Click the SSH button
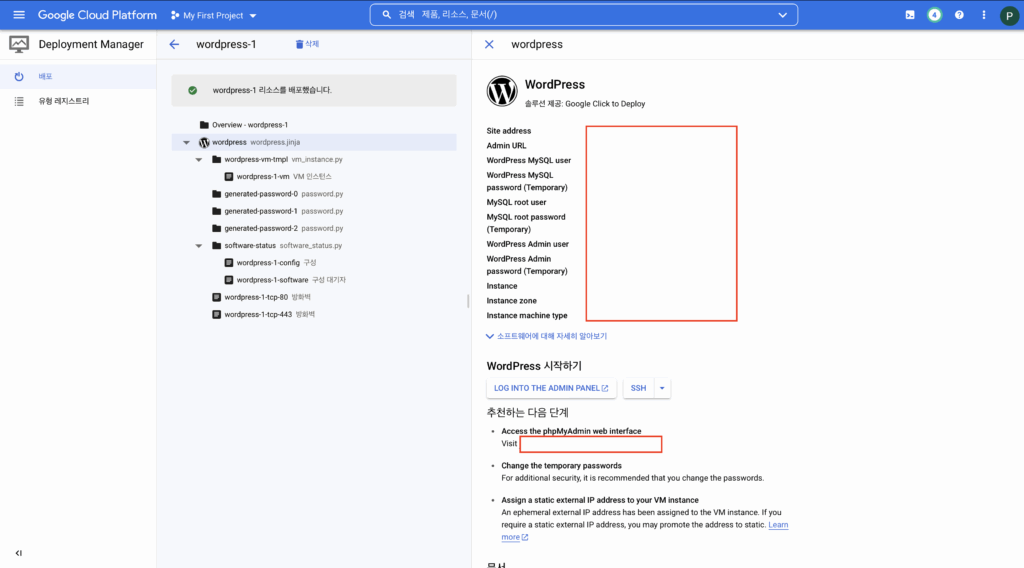Viewport: 1024px width, 568px height. 638,388
